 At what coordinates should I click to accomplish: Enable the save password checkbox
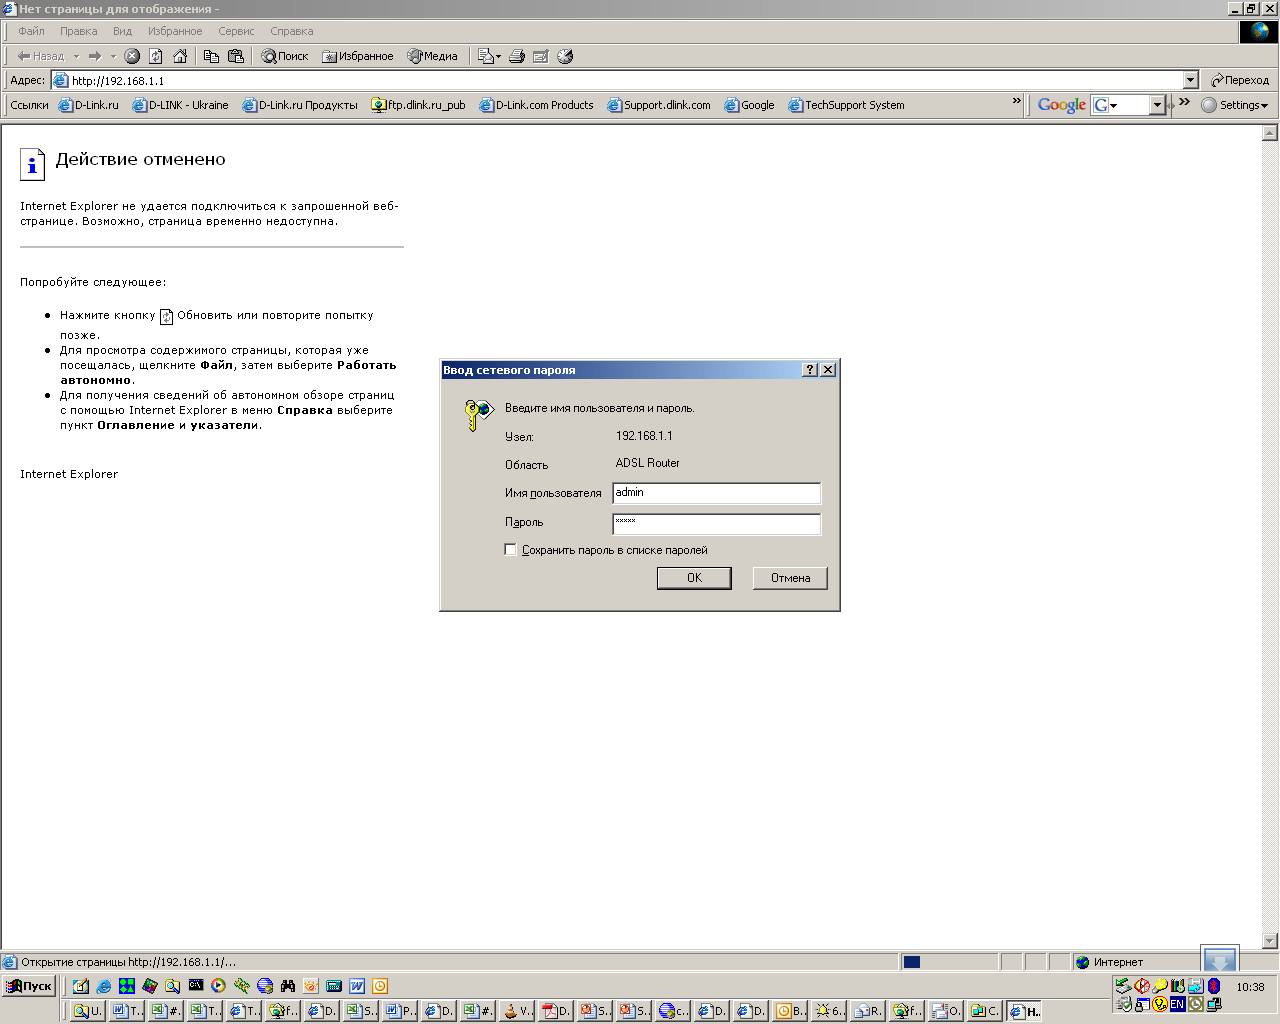(511, 550)
